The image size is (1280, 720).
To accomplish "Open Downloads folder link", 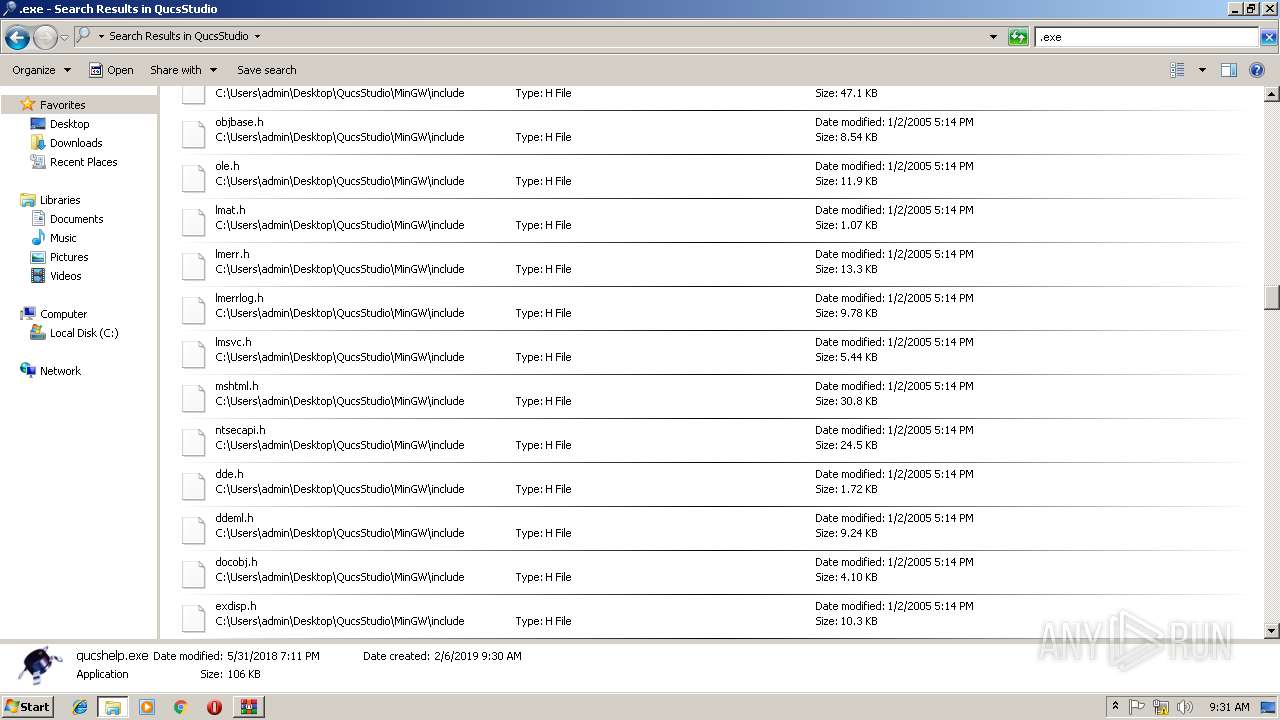I will pos(76,143).
